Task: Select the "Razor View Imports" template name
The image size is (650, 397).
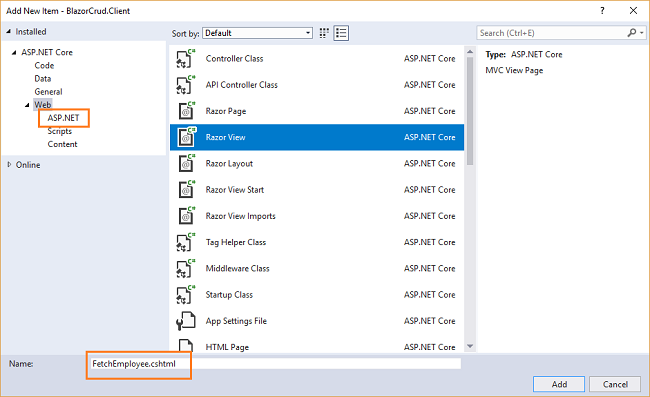Action: coord(240,216)
